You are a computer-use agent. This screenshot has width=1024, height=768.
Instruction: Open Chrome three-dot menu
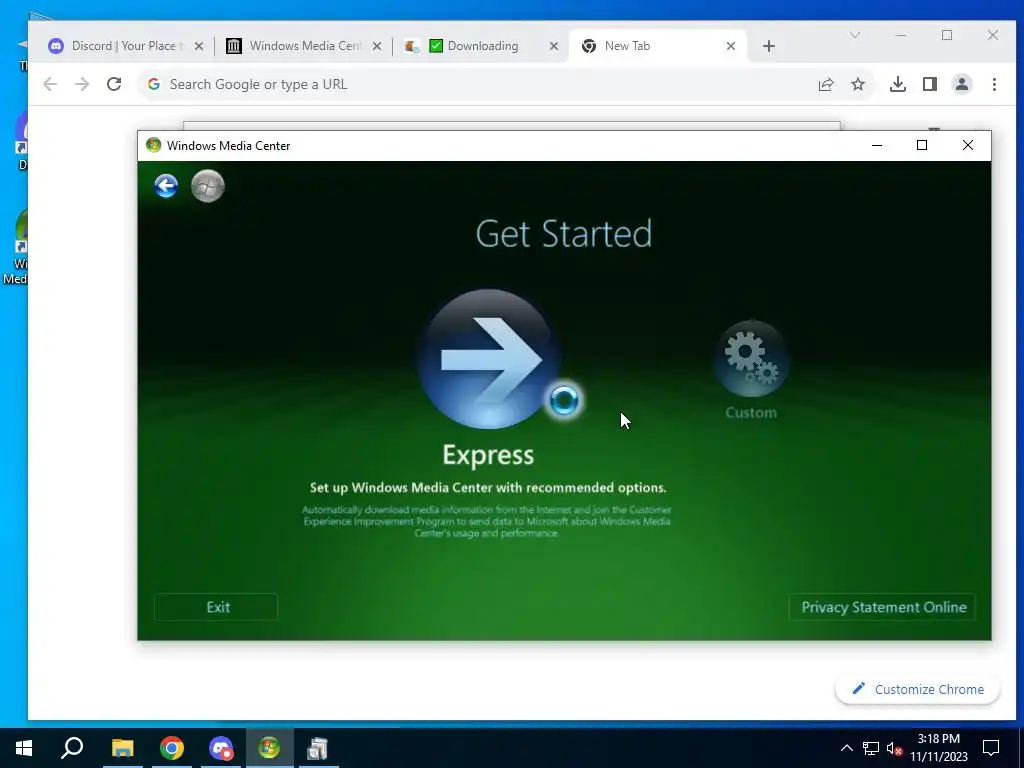(994, 84)
